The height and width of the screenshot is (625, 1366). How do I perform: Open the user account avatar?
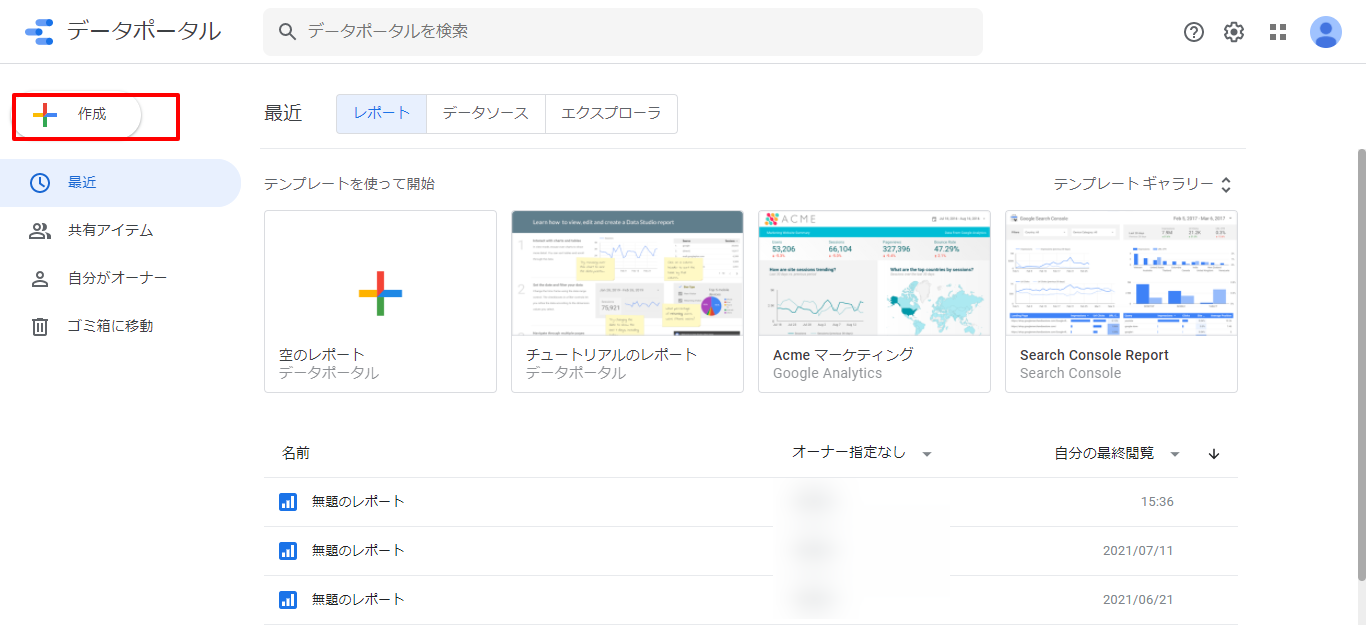(x=1326, y=32)
